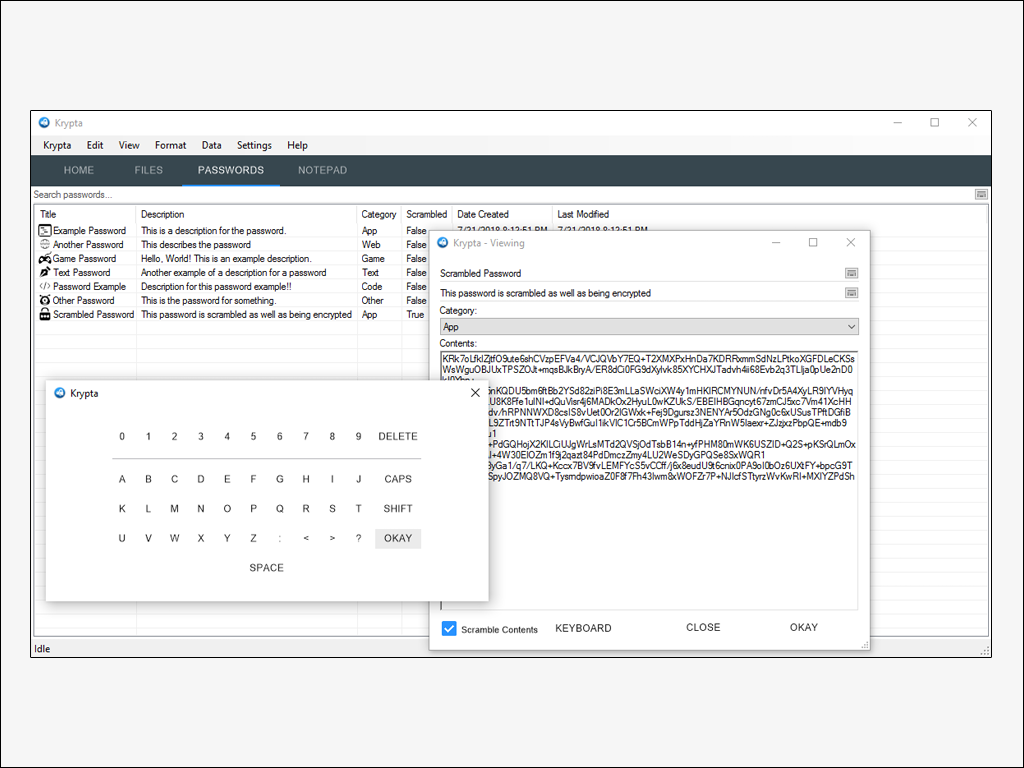Click the Password Example code icon
The height and width of the screenshot is (768, 1024).
tap(44, 286)
